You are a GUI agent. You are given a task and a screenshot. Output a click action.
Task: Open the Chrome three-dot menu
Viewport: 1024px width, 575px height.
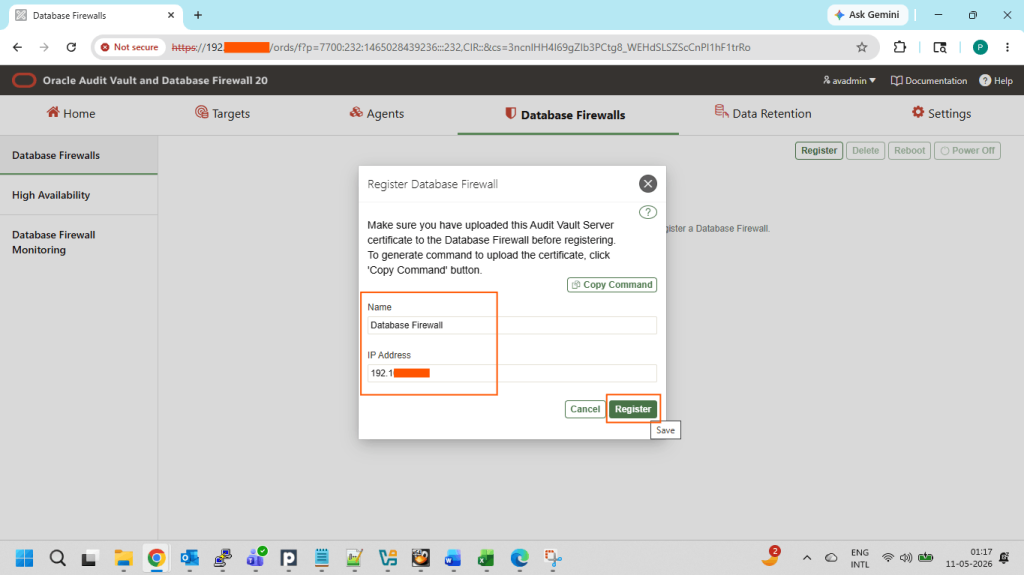pos(1008,47)
